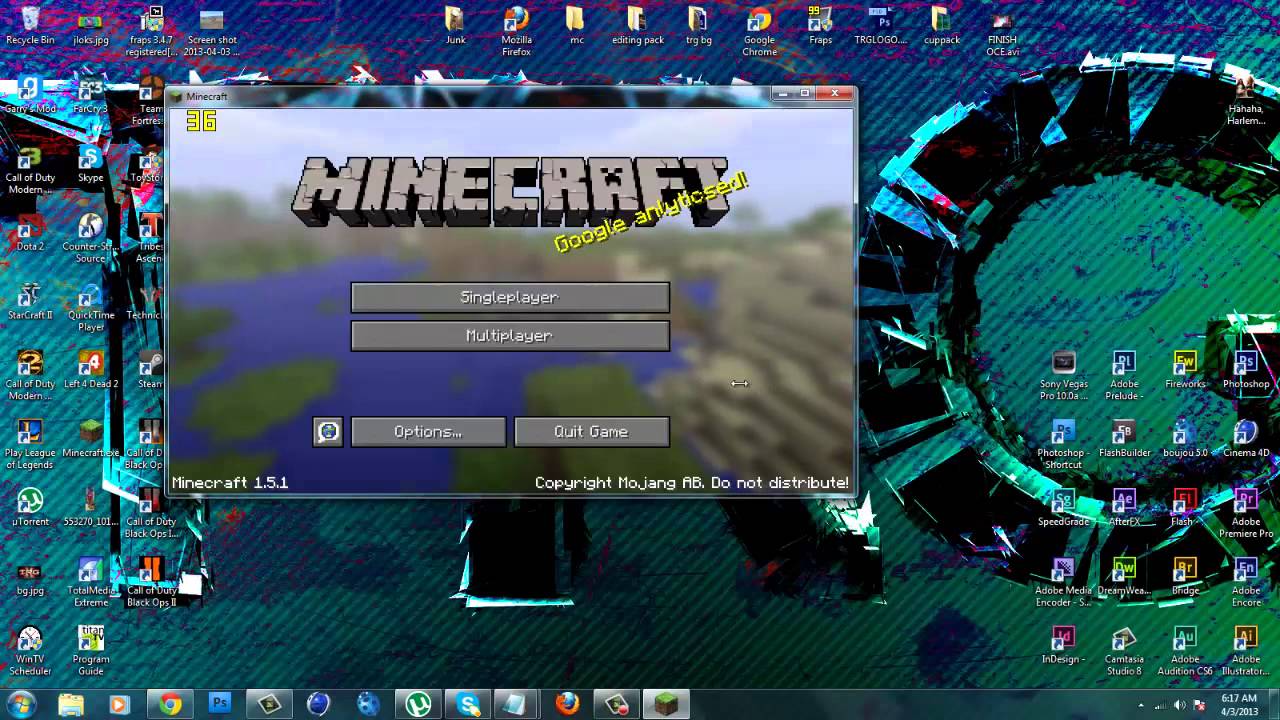This screenshot has height=720, width=1280.
Task: Select the Bridge desktop shortcut
Action: coord(1185,577)
